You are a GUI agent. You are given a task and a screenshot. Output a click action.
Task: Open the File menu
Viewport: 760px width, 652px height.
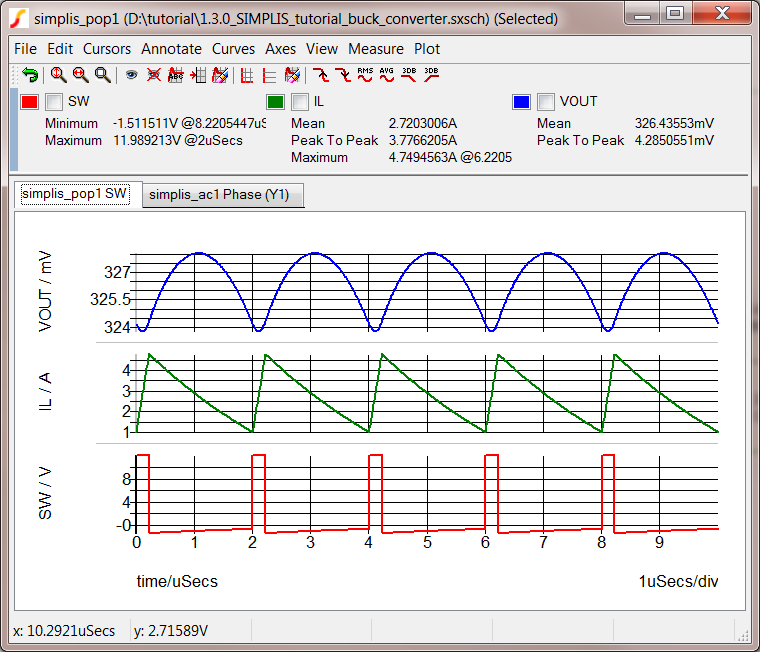[25, 49]
